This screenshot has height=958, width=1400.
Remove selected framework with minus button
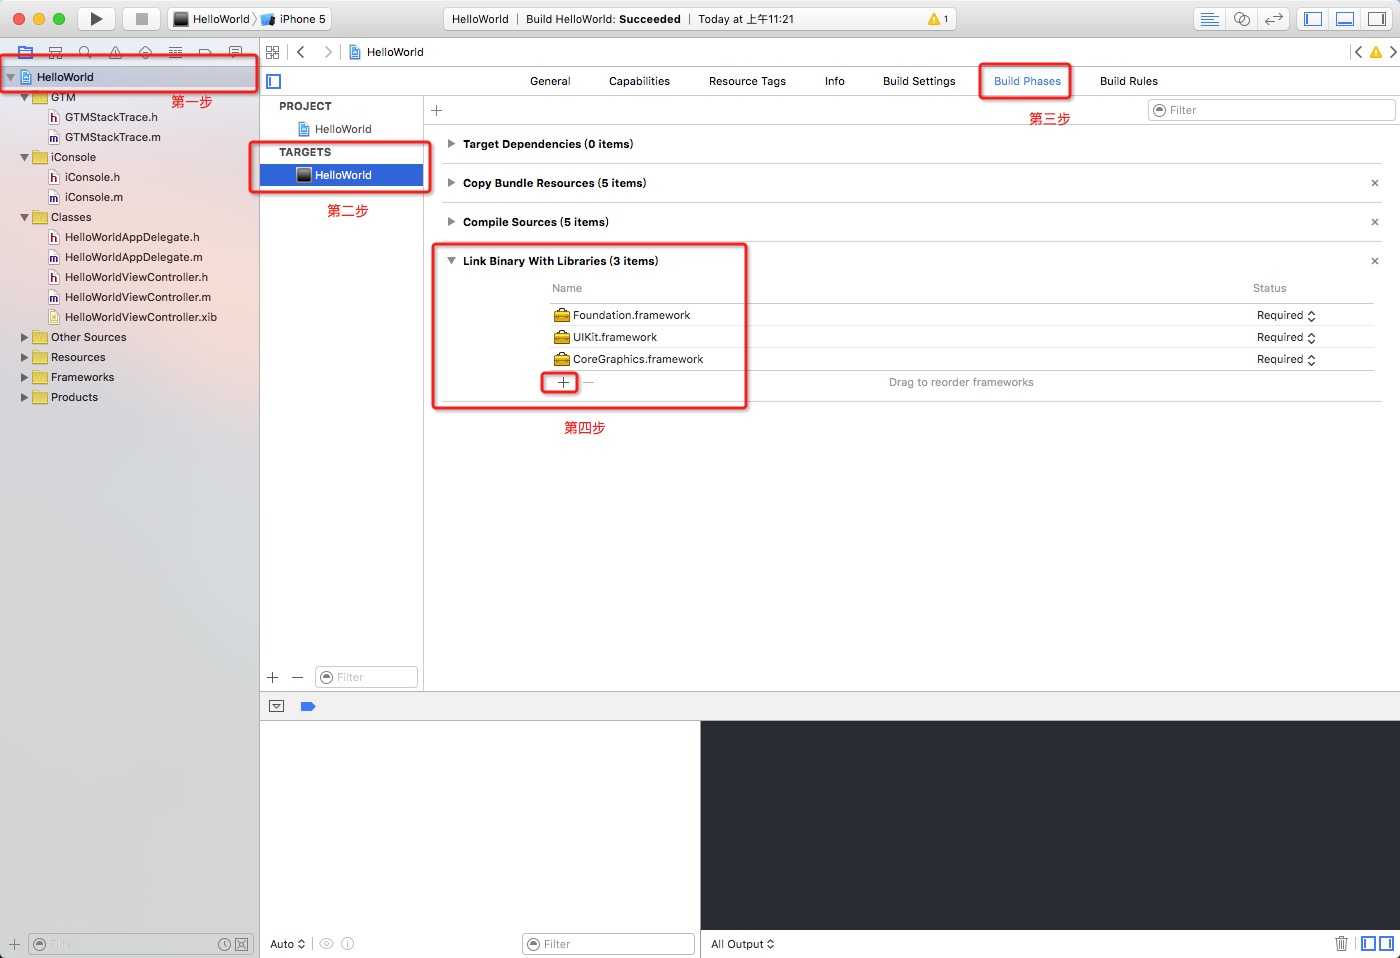click(589, 382)
